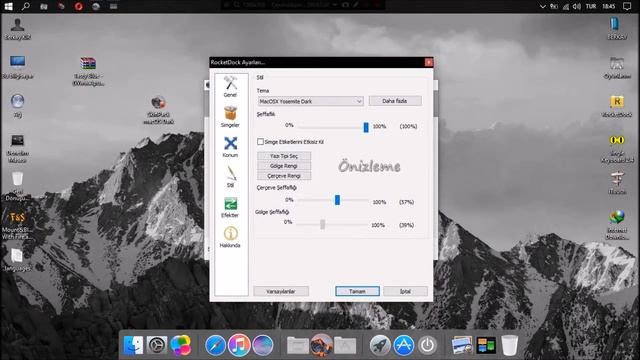Open App Store icon in dock
Viewport: 640px width, 360px height.
click(404, 345)
